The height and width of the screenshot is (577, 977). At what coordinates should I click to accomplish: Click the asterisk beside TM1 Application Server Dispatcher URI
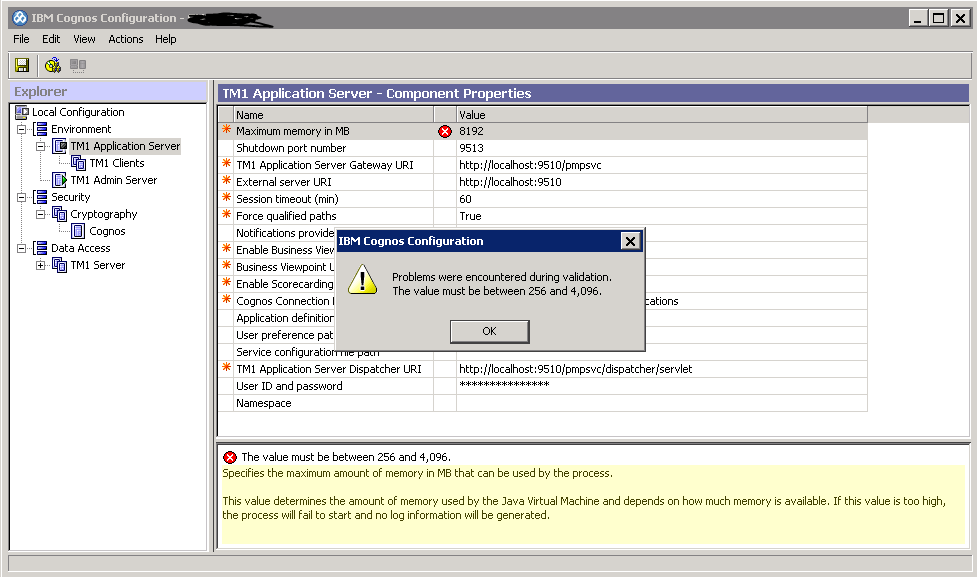pyautogui.click(x=226, y=368)
